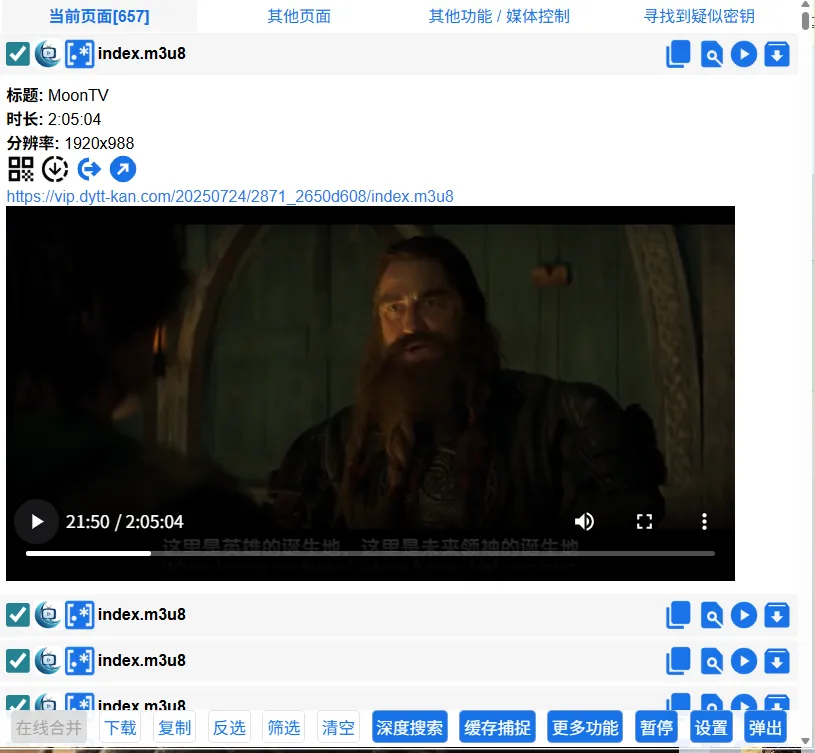Screen dimensions: 815x753
Task: Click the 深度搜索 button
Action: click(x=410, y=728)
